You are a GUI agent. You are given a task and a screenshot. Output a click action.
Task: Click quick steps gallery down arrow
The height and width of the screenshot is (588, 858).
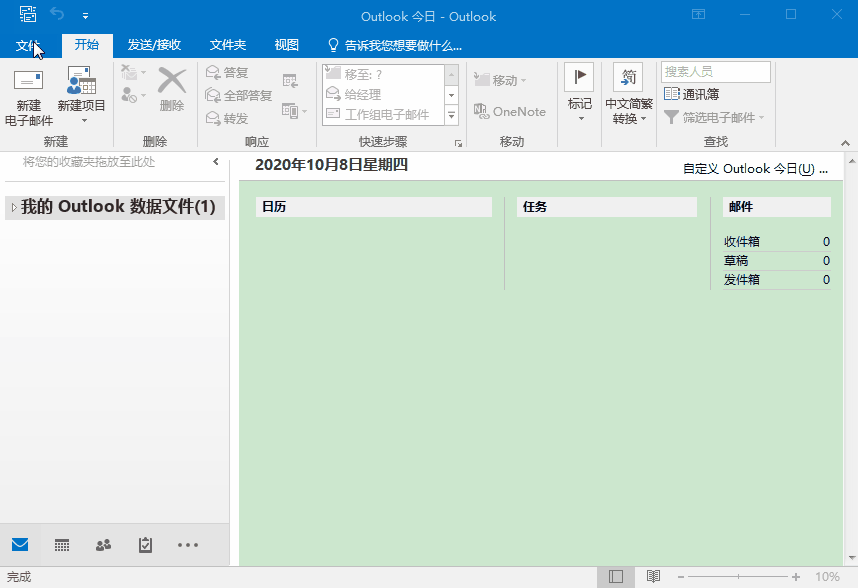pyautogui.click(x=451, y=95)
